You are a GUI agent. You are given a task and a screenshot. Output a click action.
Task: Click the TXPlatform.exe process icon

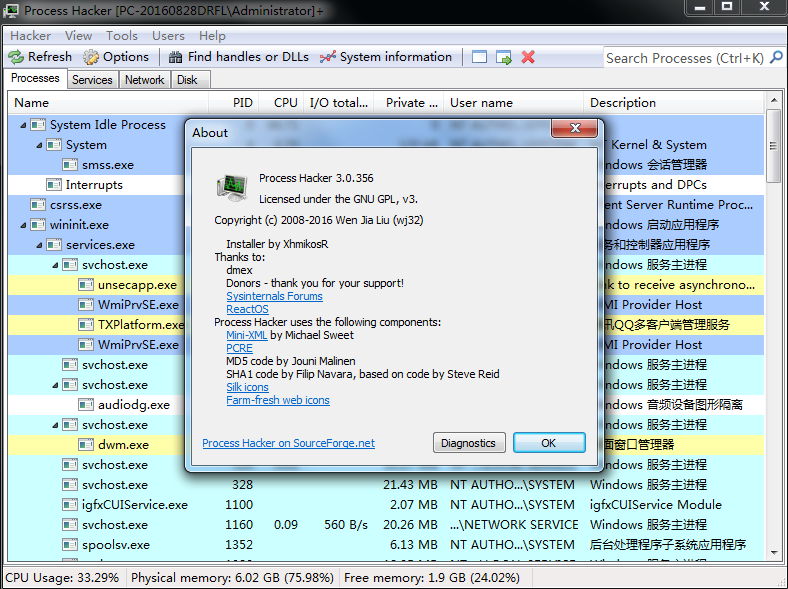click(86, 325)
